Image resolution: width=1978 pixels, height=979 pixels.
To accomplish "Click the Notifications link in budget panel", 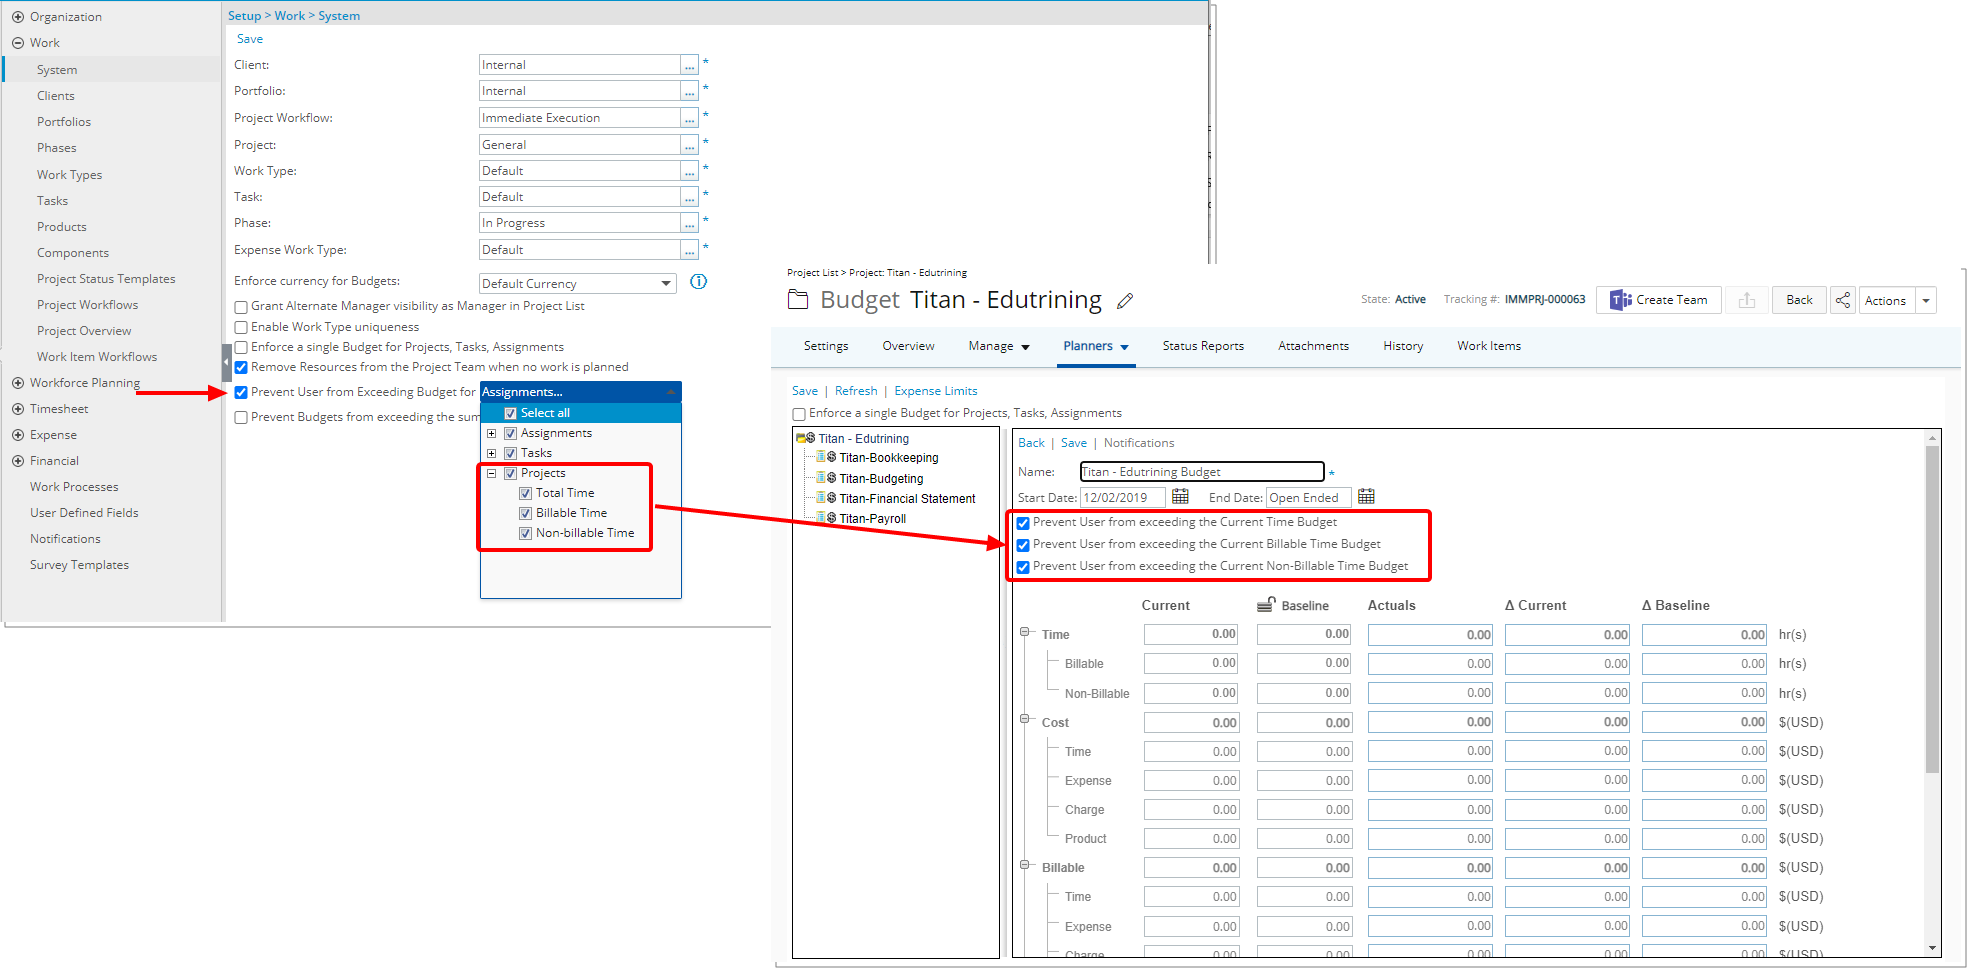I will (1139, 443).
